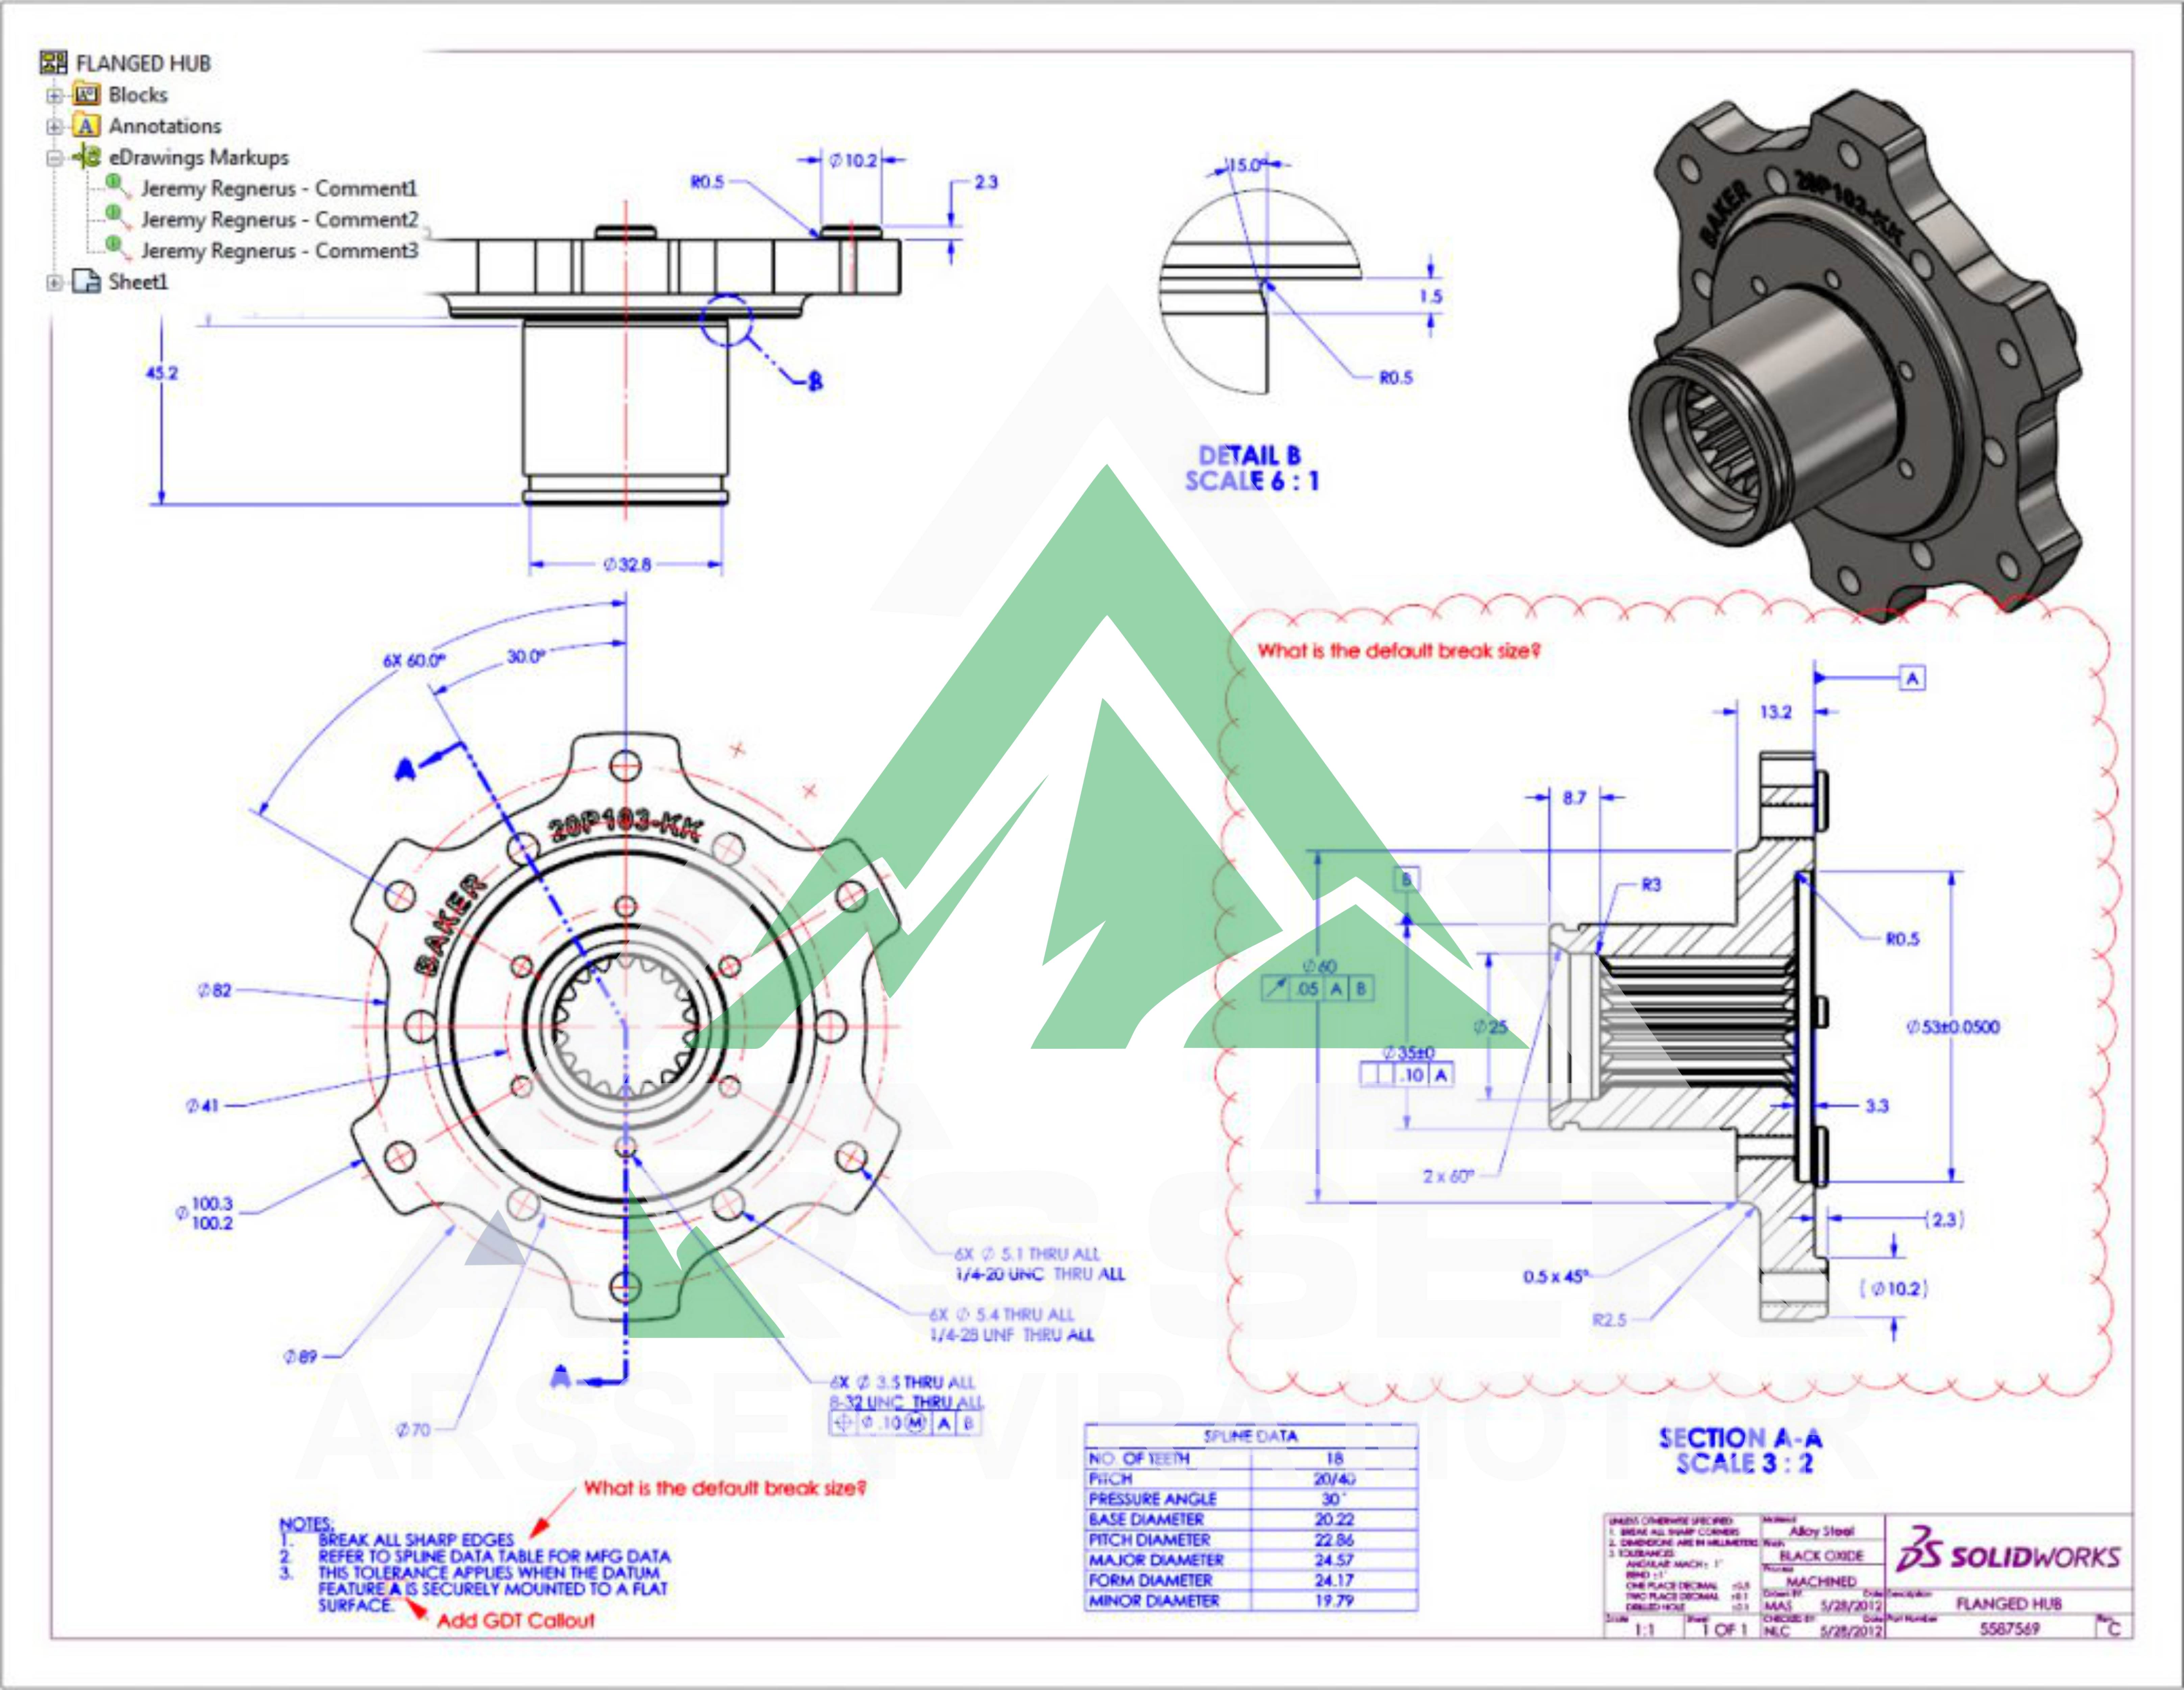Click the Ø41 diameter dimension
2184x1690 pixels.
[x=202, y=1106]
